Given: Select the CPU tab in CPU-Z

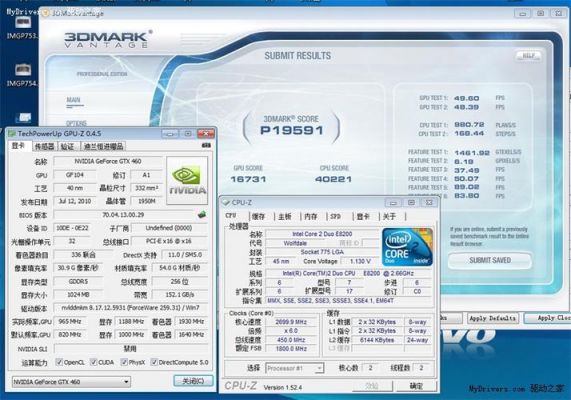Looking at the screenshot, I should click(x=231, y=215).
